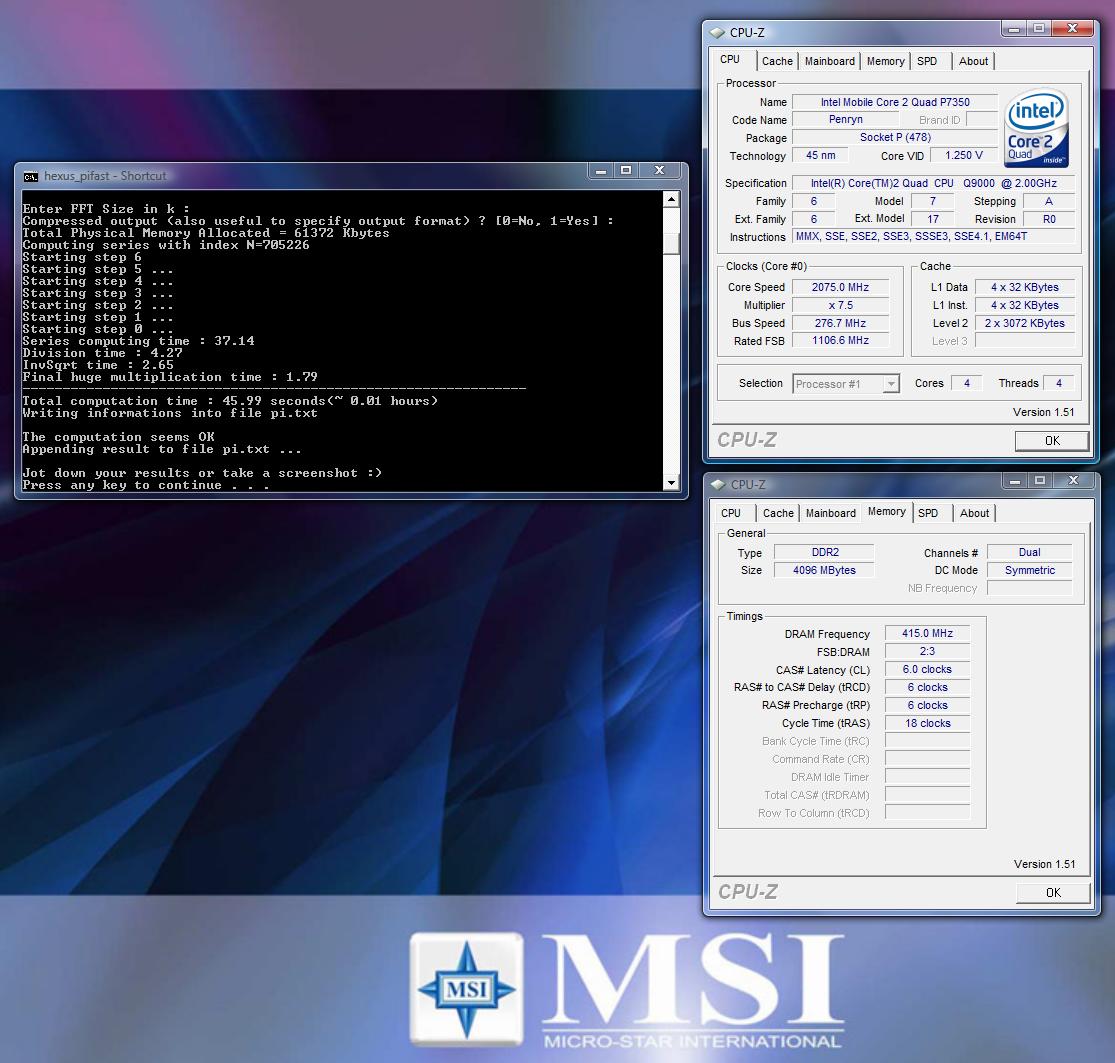Minimize the CPU-Z Memory window
The height and width of the screenshot is (1063, 1115).
click(1015, 481)
